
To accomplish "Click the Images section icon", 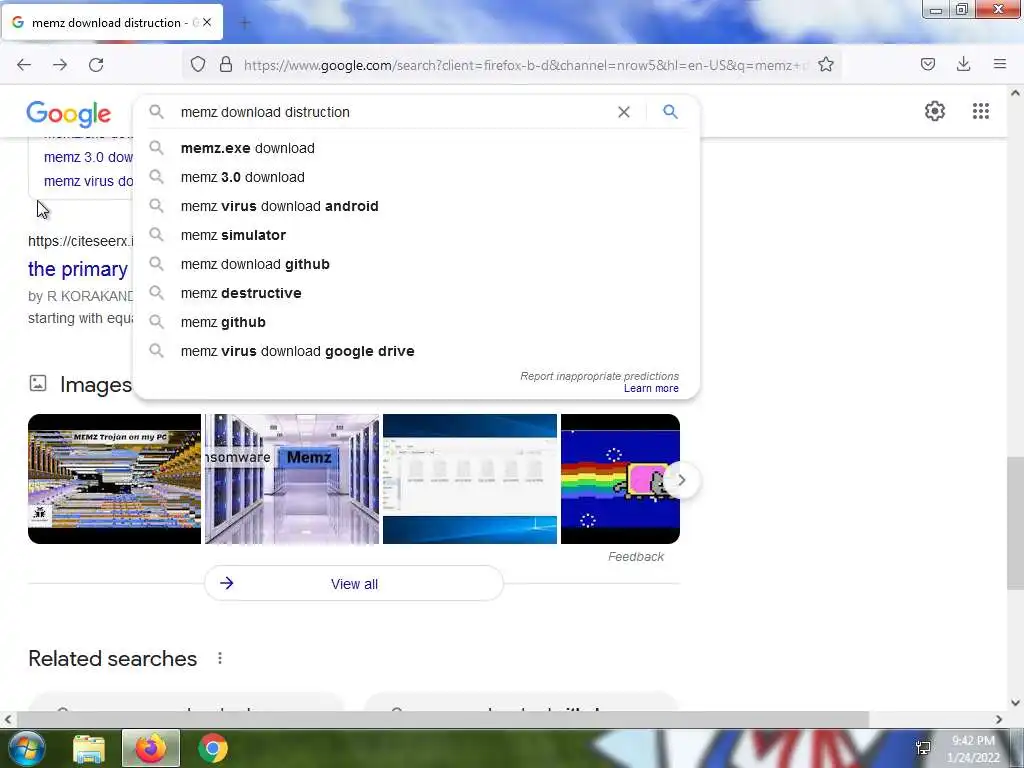I will coord(38,383).
